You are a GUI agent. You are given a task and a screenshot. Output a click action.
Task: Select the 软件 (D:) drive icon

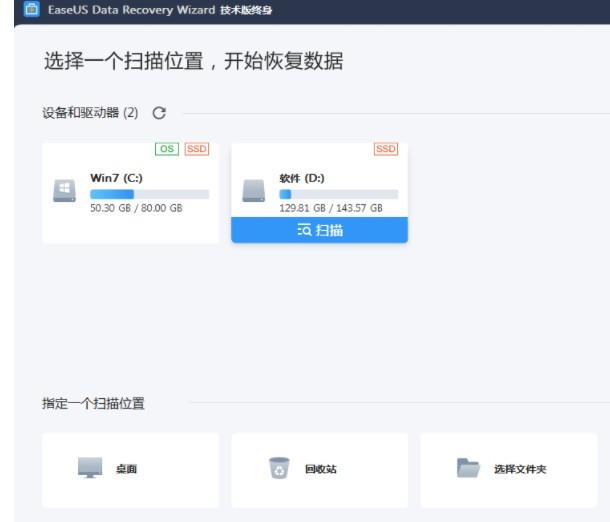pos(254,191)
